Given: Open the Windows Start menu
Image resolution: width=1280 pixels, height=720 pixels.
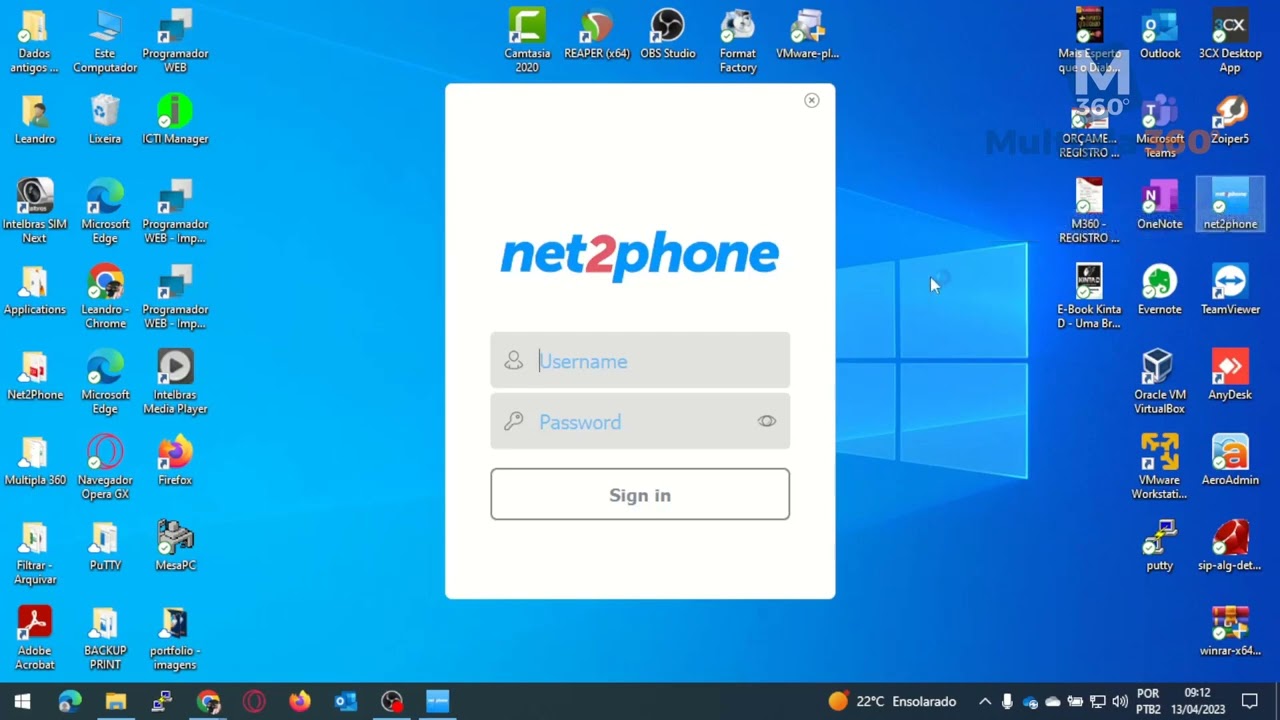Looking at the screenshot, I should pyautogui.click(x=22, y=702).
